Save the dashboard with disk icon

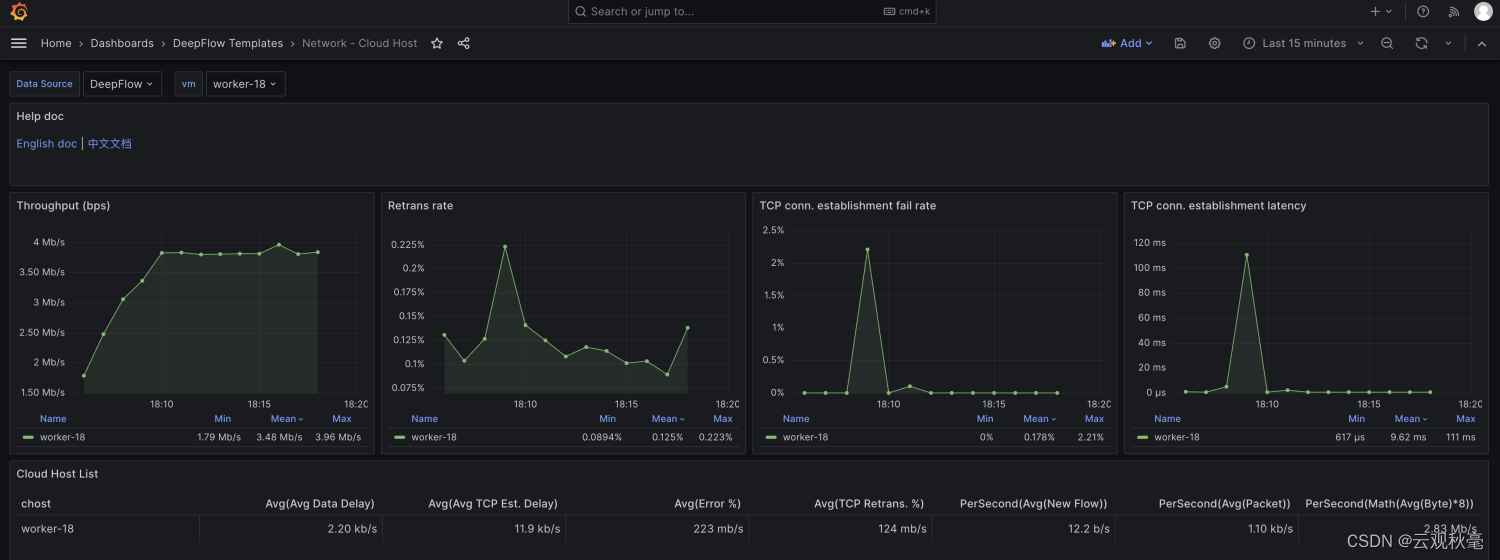[1180, 43]
